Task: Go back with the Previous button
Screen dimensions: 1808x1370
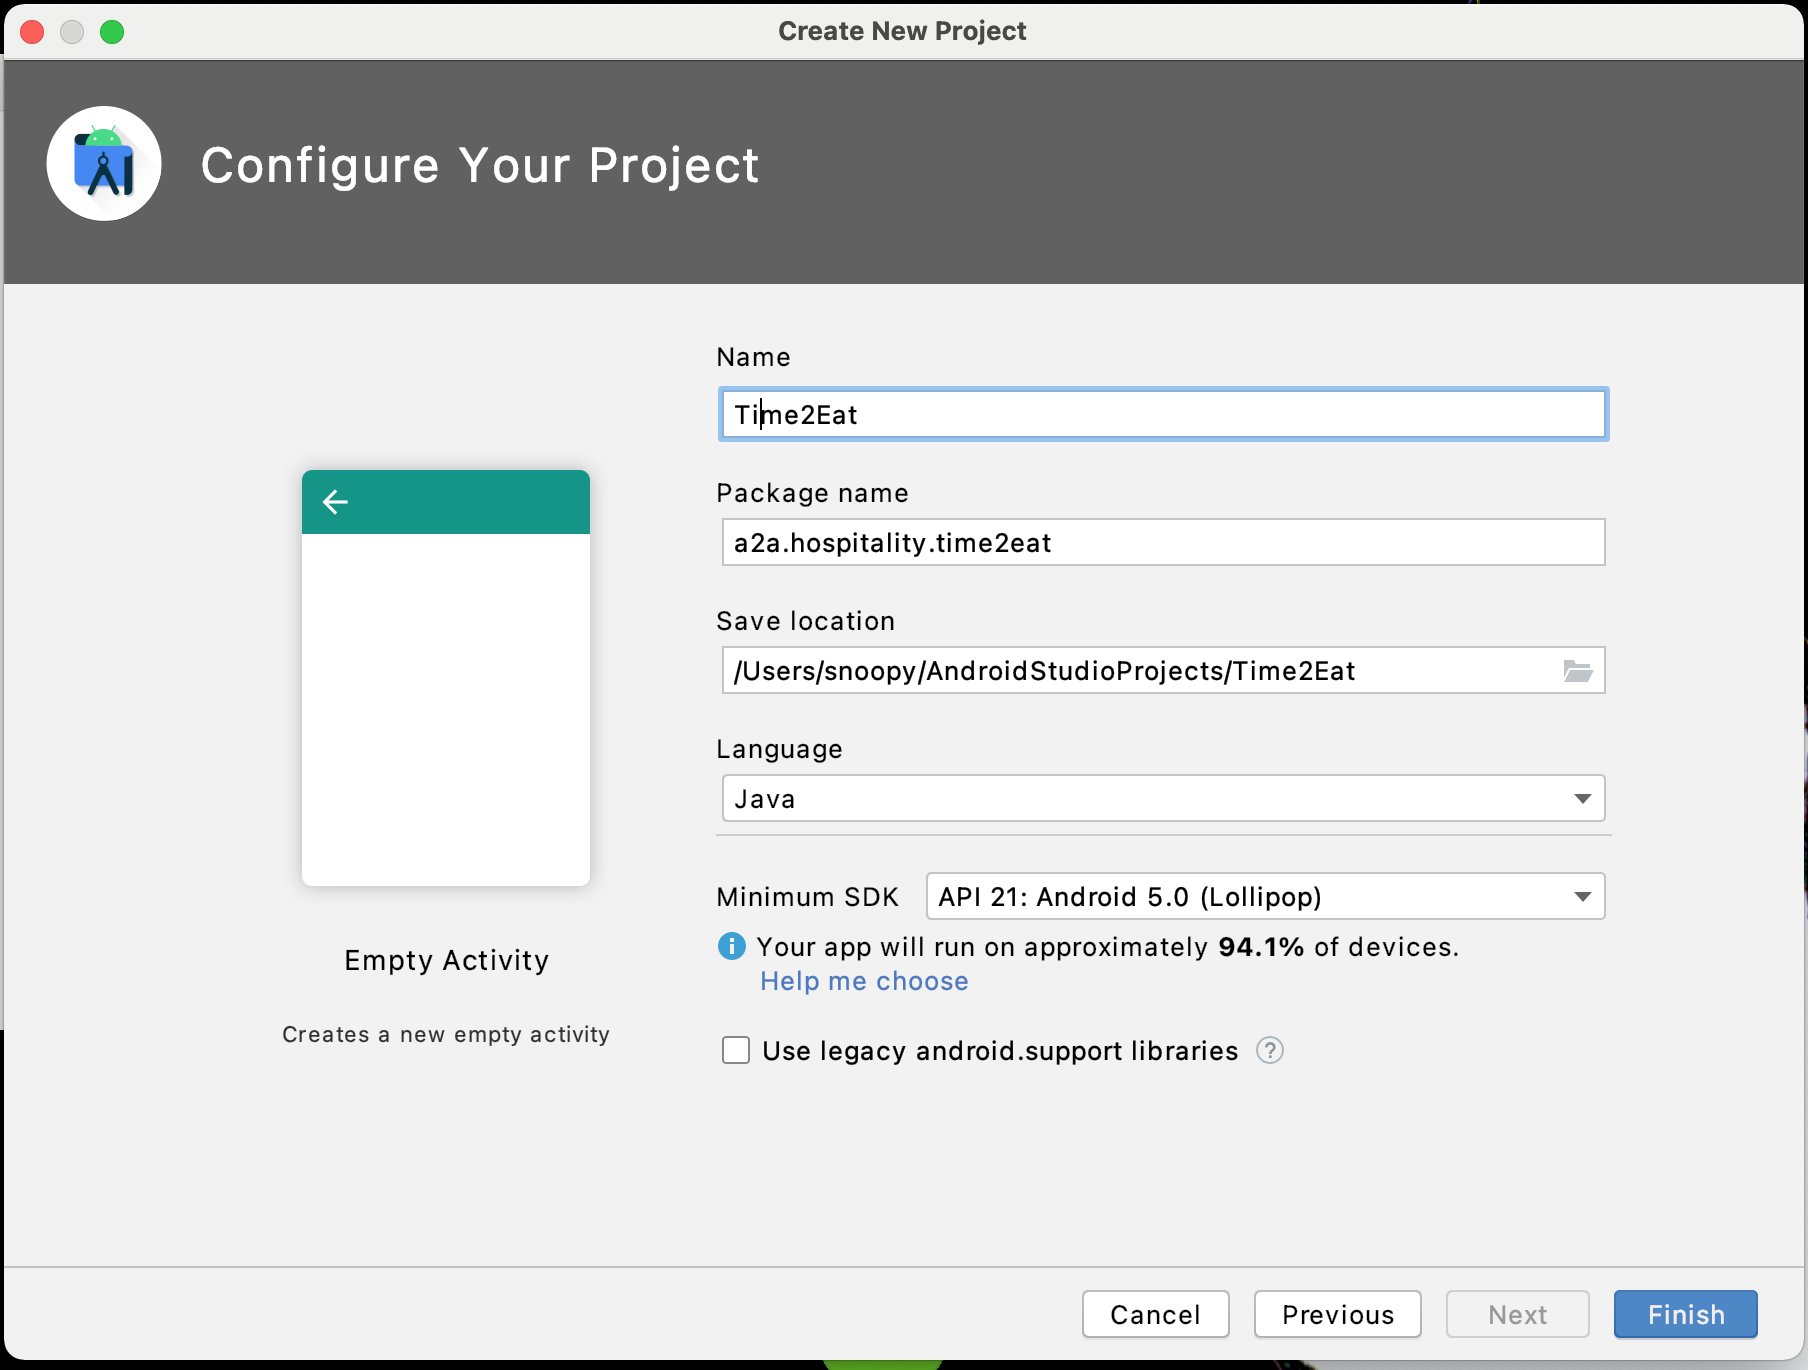Action: 1337,1315
